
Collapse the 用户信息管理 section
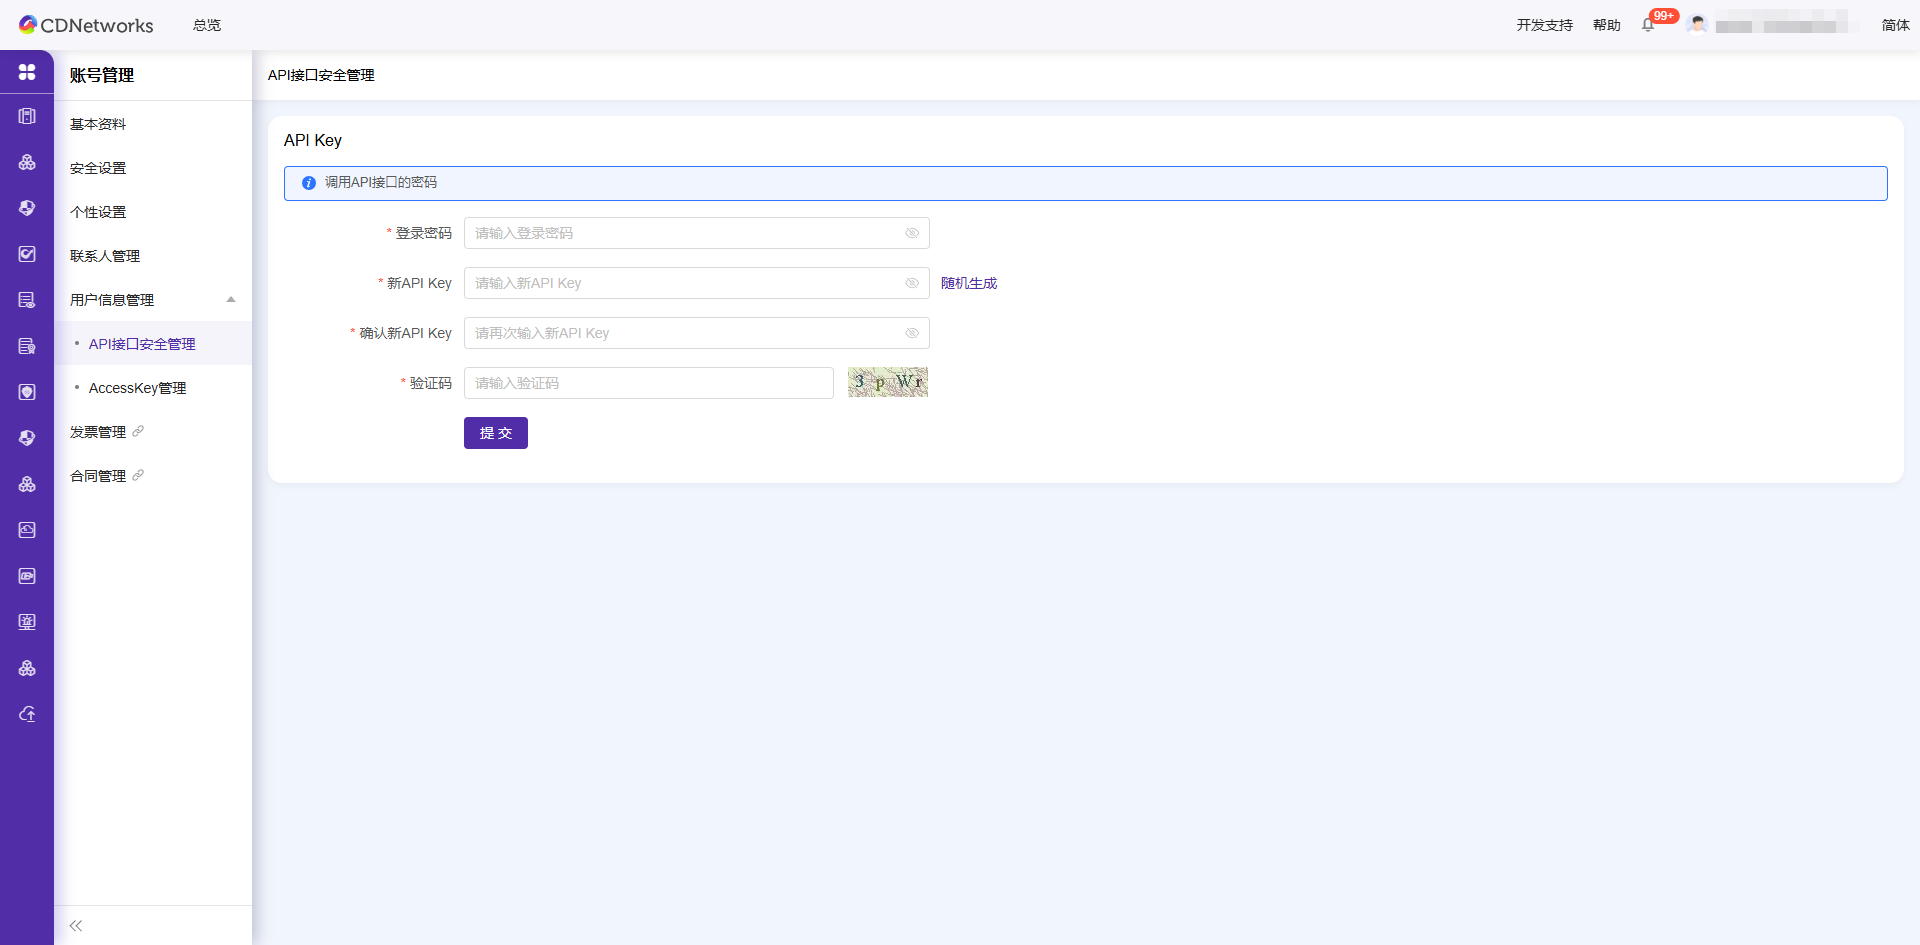point(231,299)
